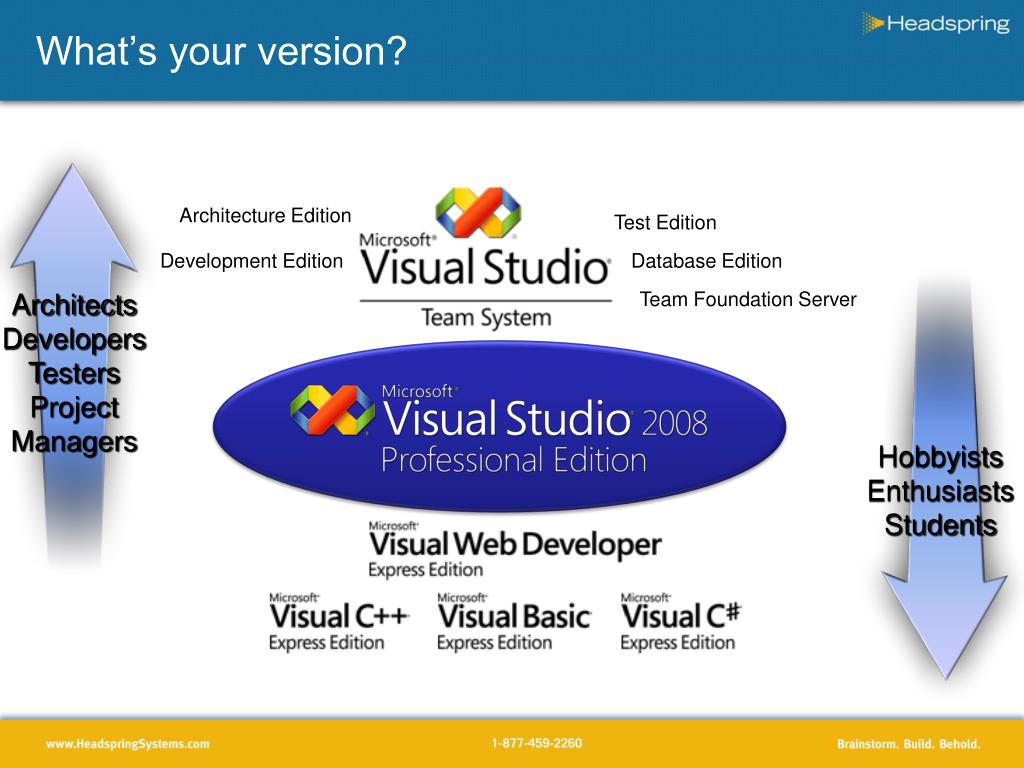Click the 'Team System' text under Visual Studio
The height and width of the screenshot is (768, 1024).
(486, 318)
